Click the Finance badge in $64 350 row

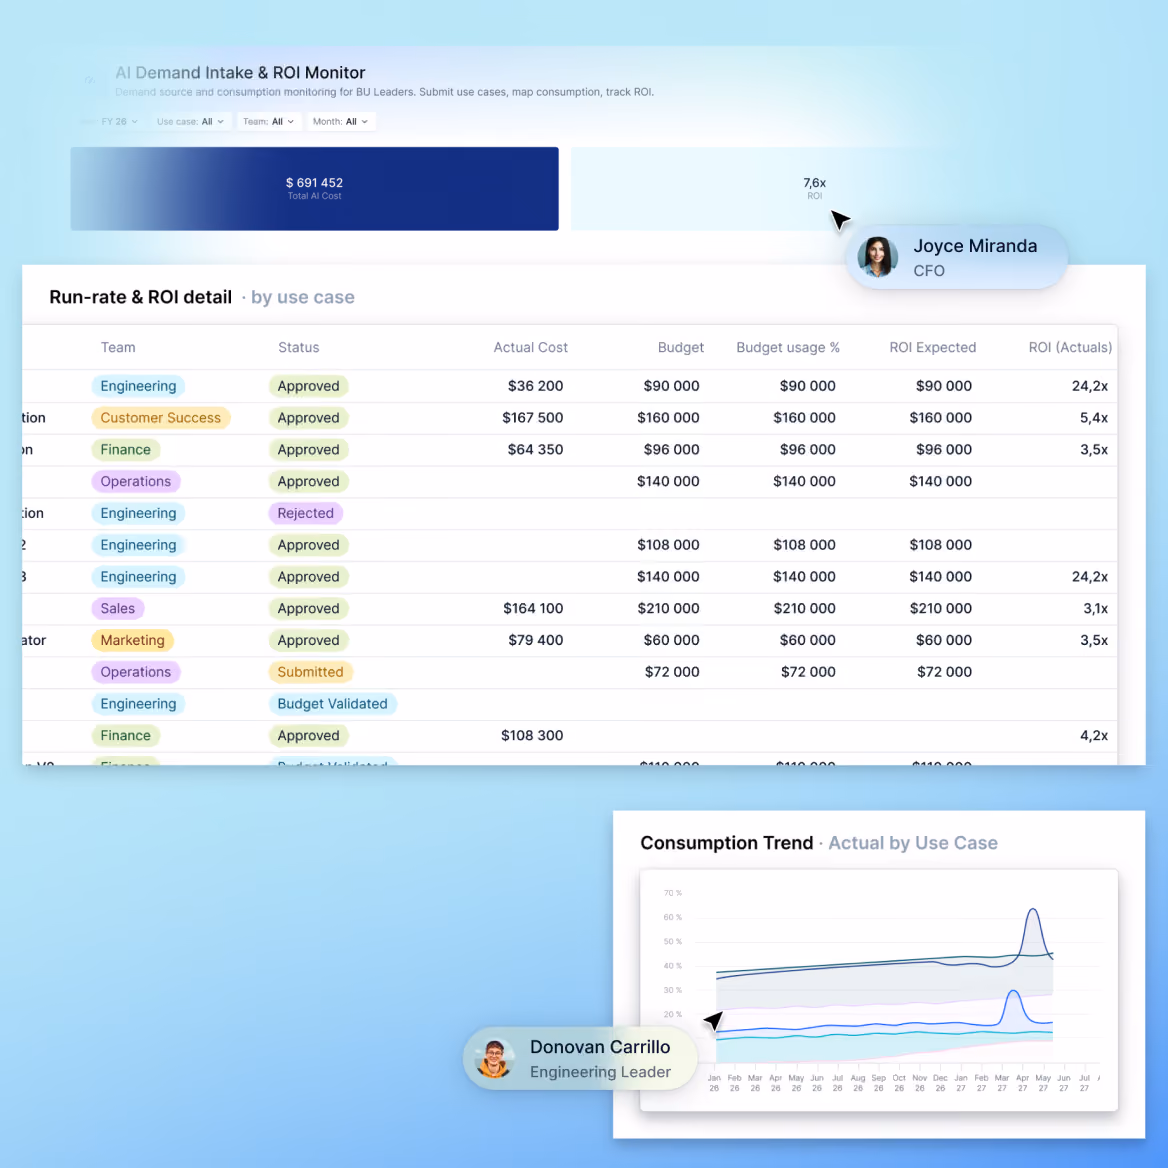tap(125, 450)
